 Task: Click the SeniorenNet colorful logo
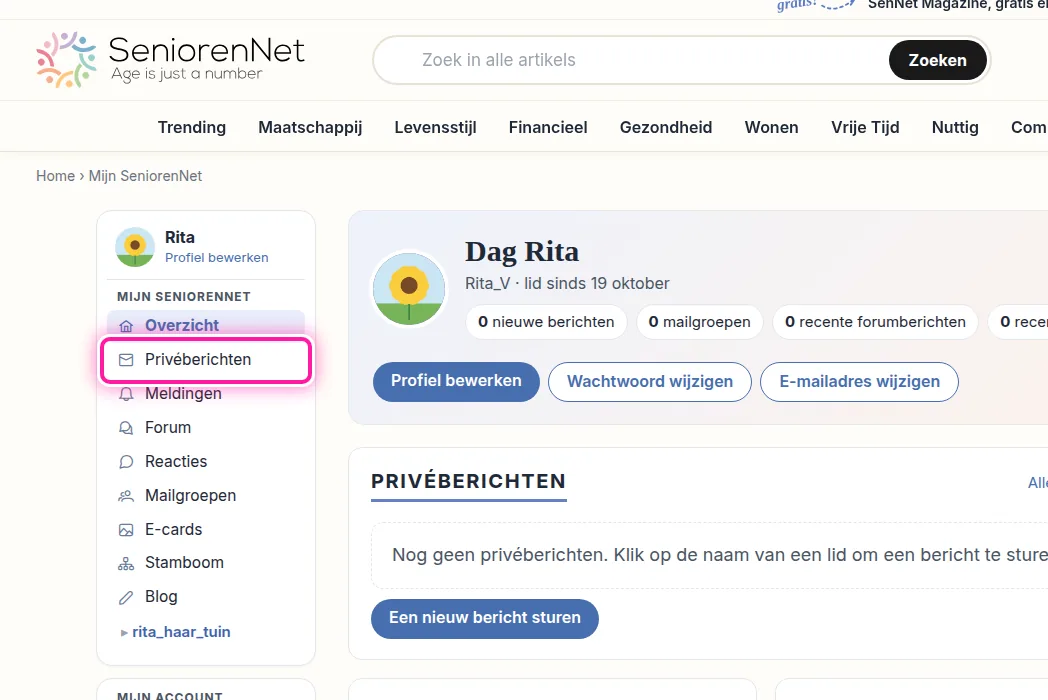click(x=66, y=60)
